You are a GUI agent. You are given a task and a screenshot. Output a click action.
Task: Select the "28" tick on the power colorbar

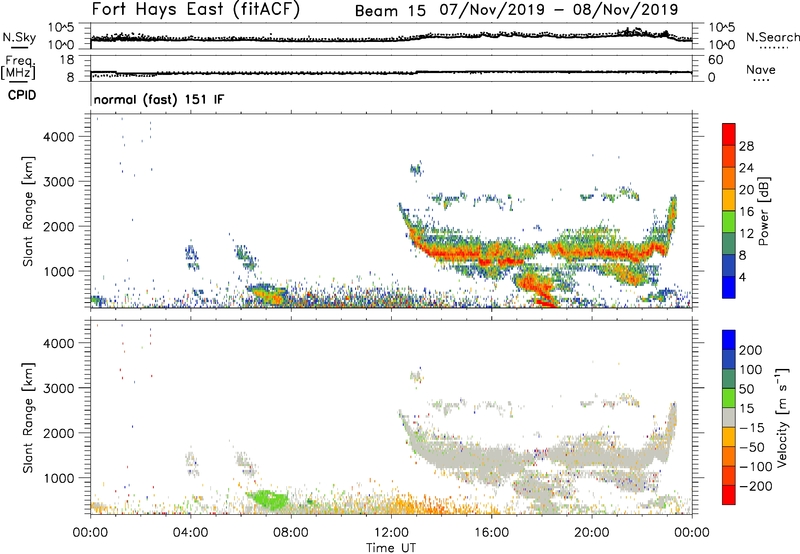pos(746,146)
